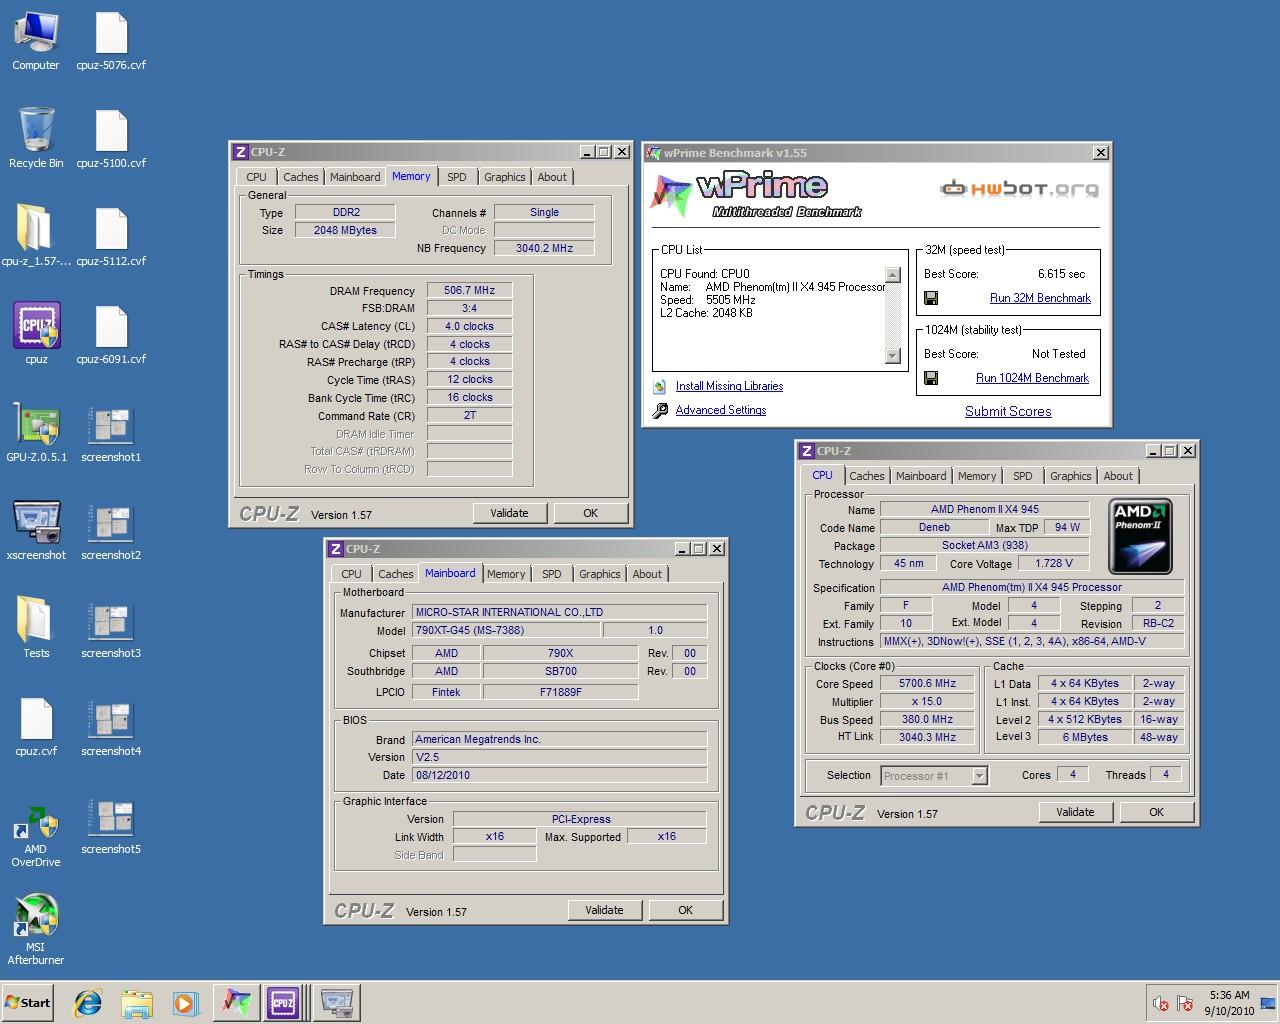Image resolution: width=1280 pixels, height=1024 pixels.
Task: Open the screenshot3 image file
Action: (111, 628)
